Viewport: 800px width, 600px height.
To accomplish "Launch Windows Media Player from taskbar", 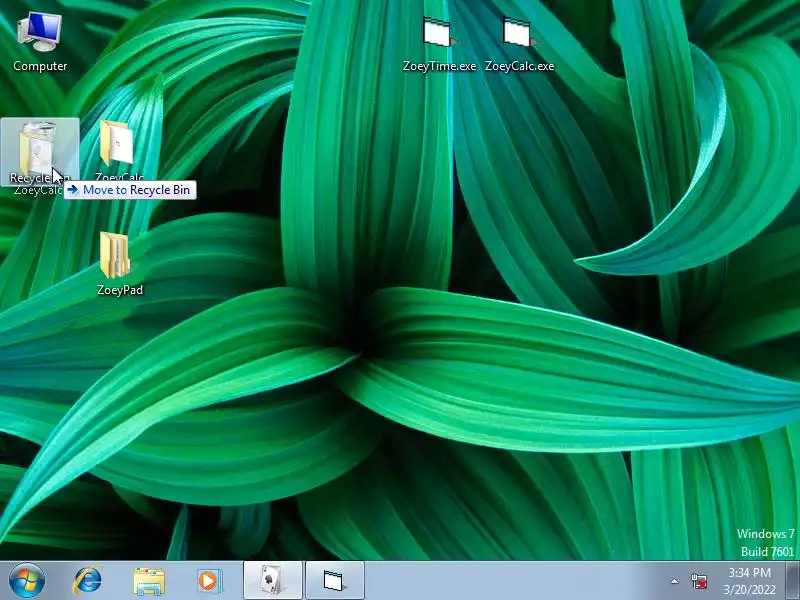I will click(209, 581).
